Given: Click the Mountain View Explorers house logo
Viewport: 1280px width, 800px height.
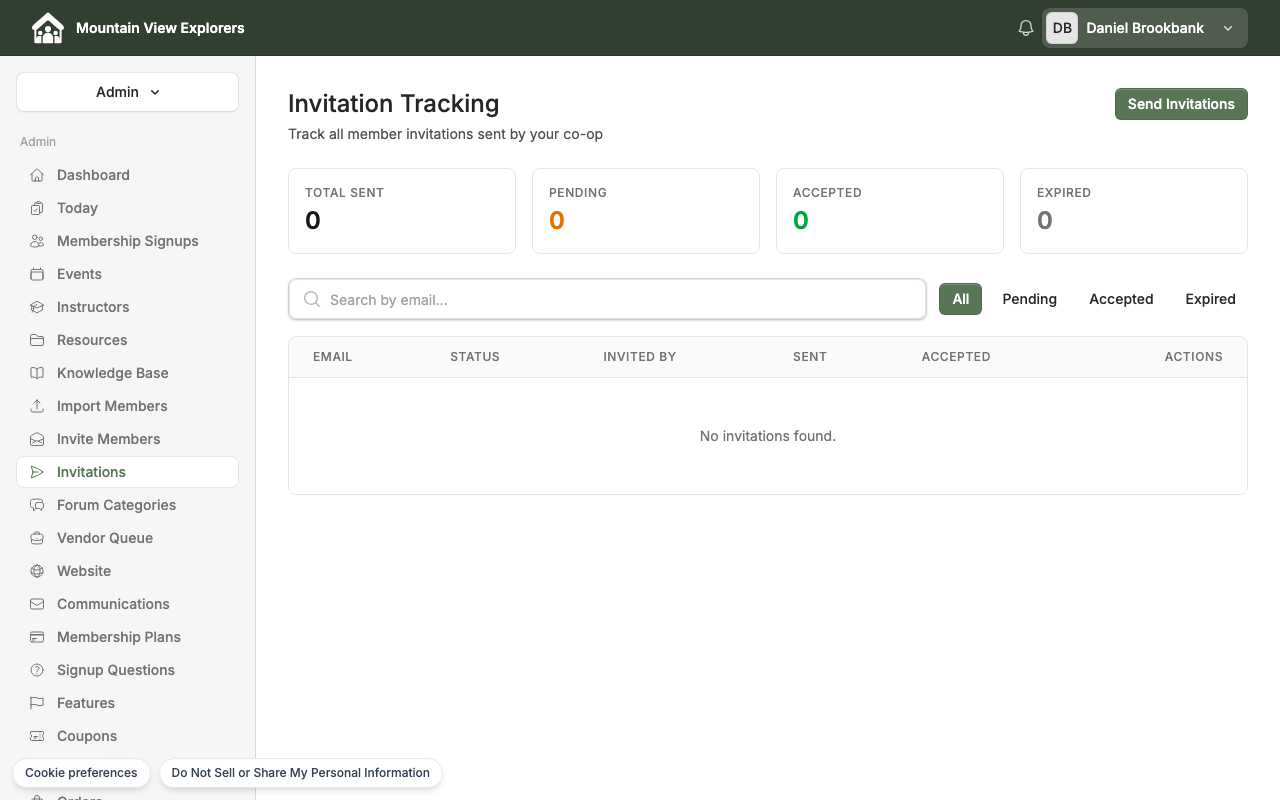Looking at the screenshot, I should pos(48,28).
